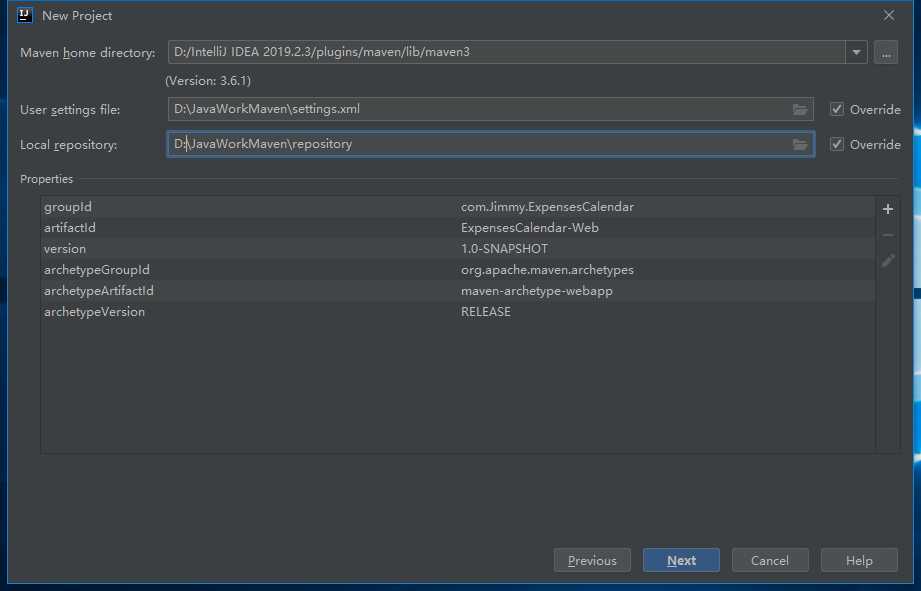Screen dimensions: 921x591
Task: Click the Local repository path field
Action: 490,145
